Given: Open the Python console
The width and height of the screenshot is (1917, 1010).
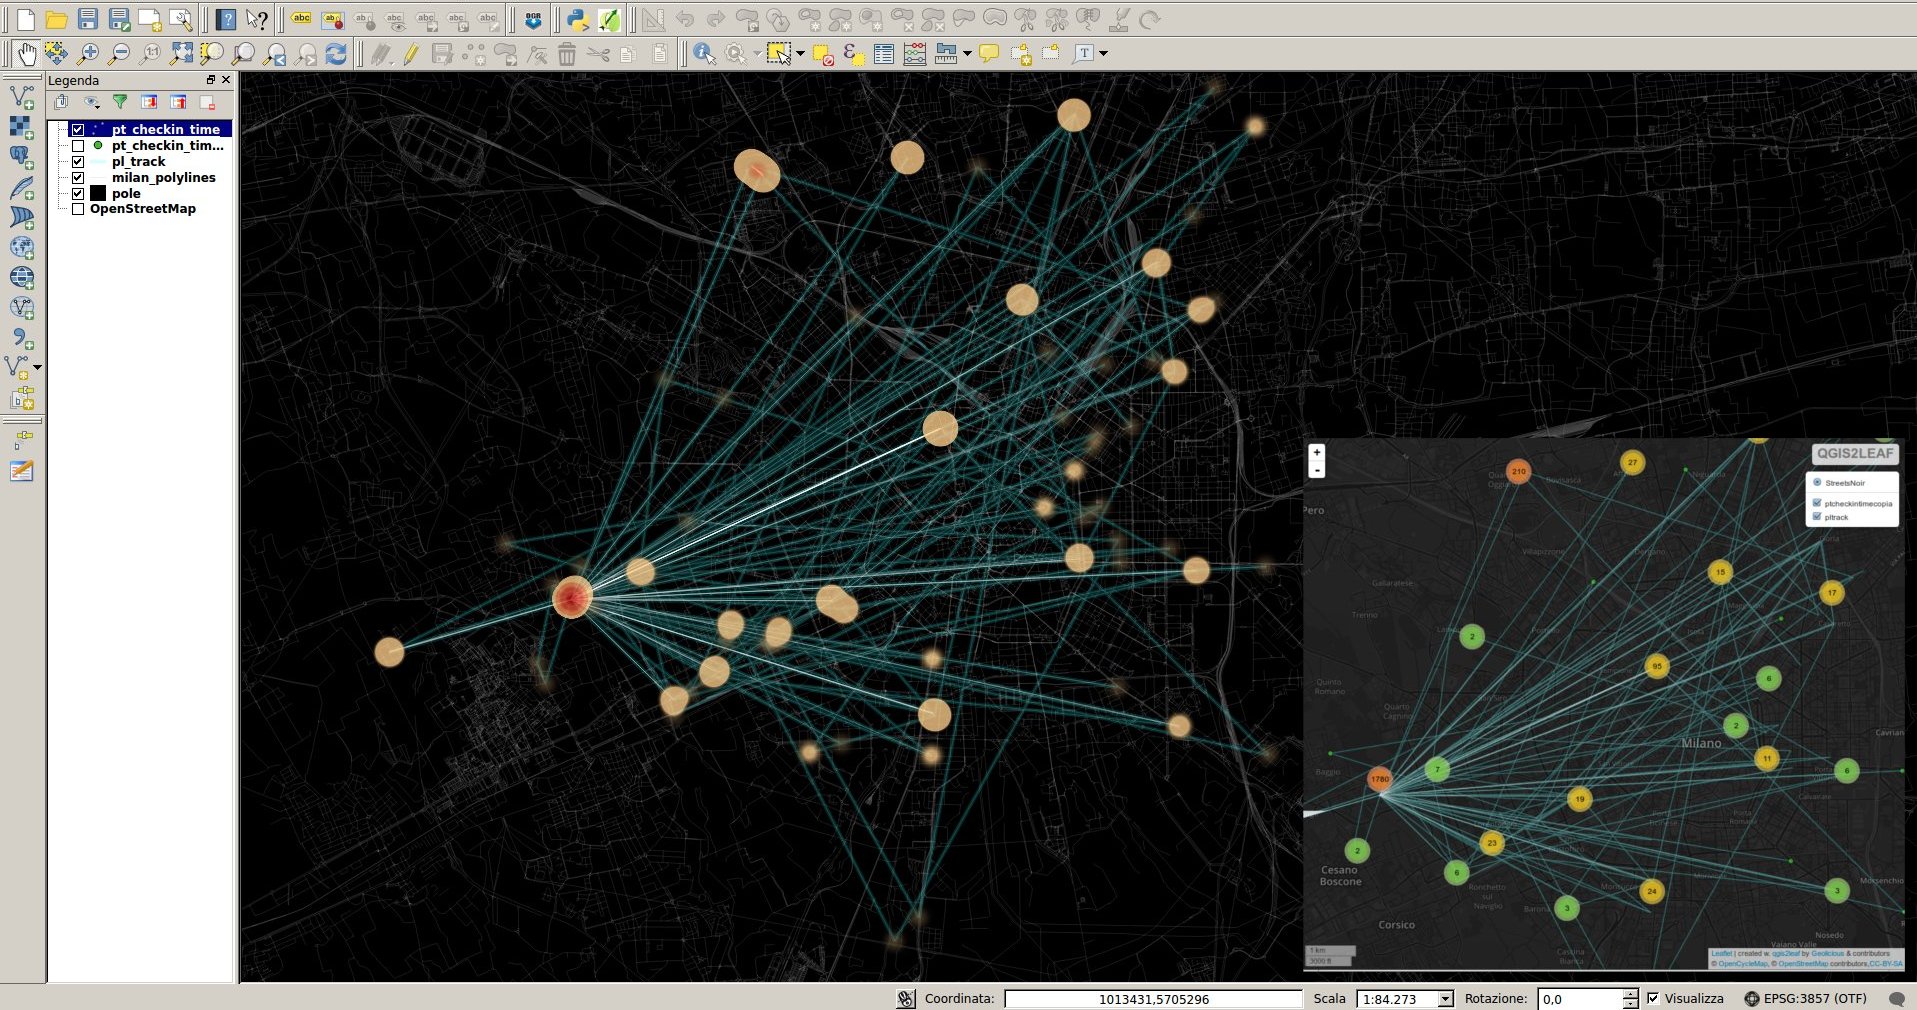Looking at the screenshot, I should [577, 19].
